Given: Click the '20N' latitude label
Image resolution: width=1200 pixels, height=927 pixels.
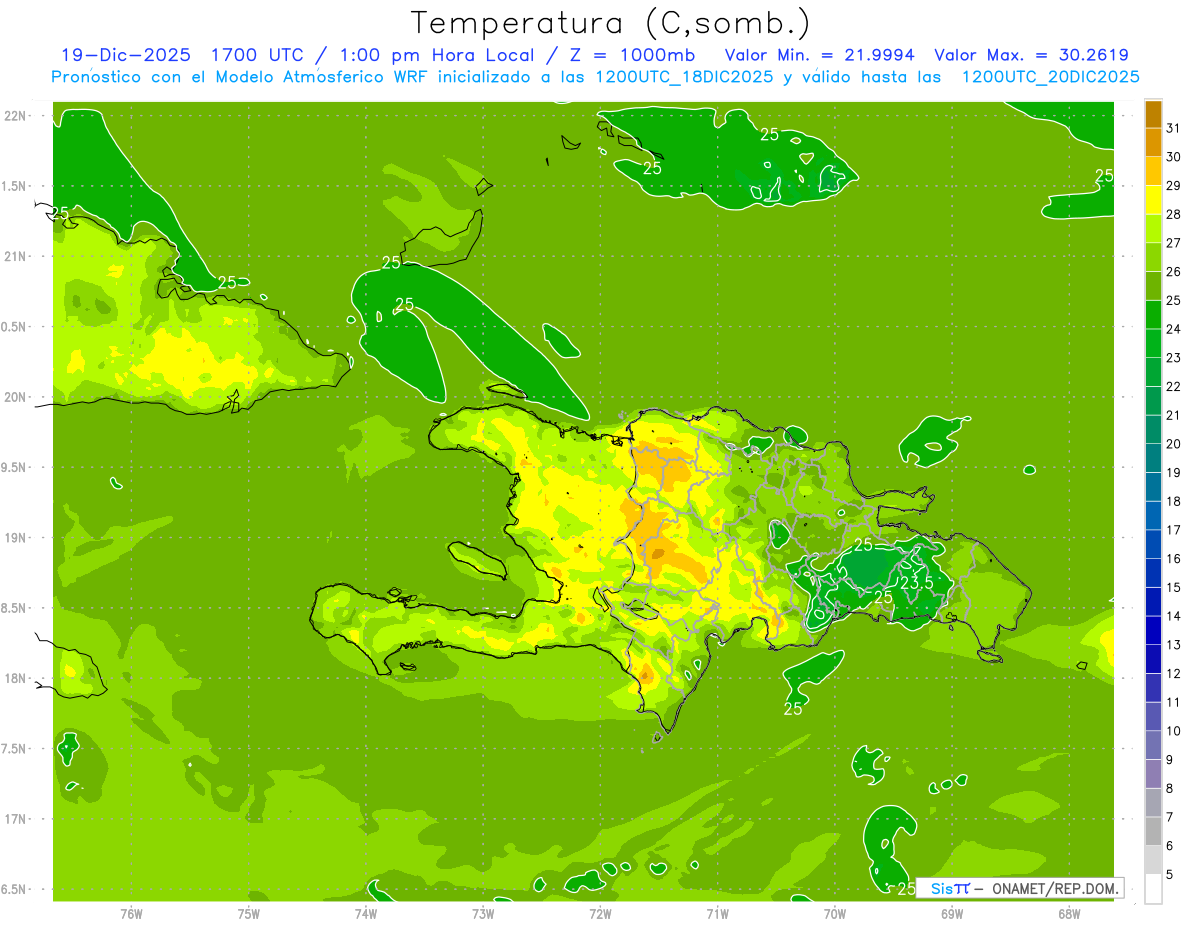Looking at the screenshot, I should [x=15, y=397].
